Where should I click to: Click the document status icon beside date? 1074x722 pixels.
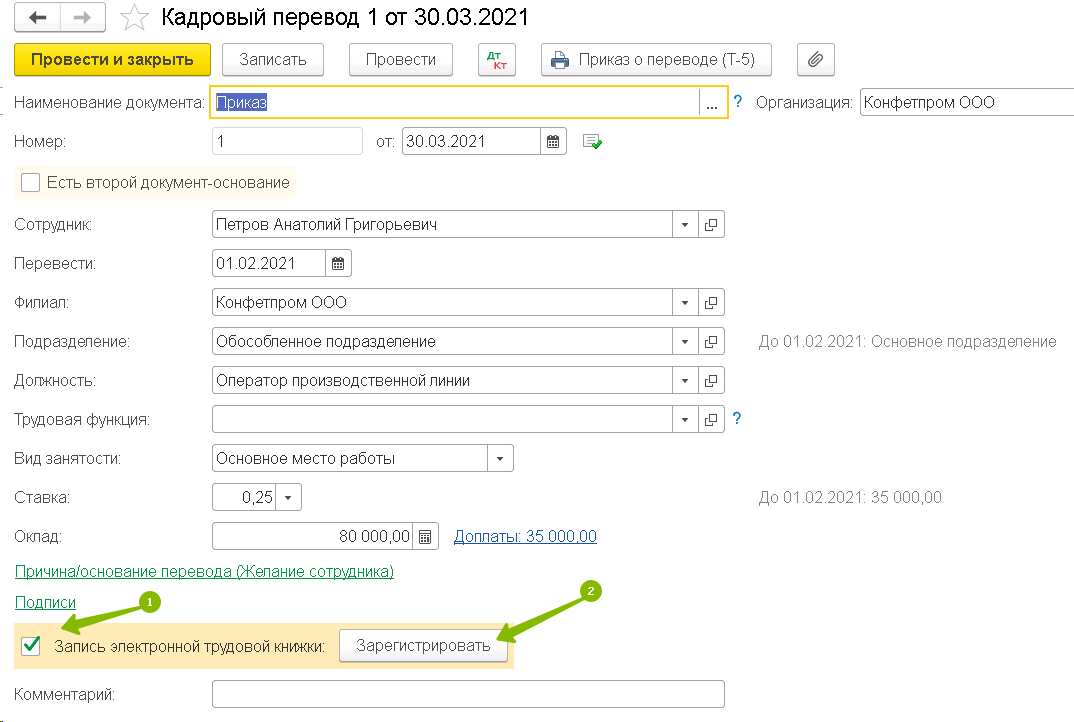pos(592,142)
